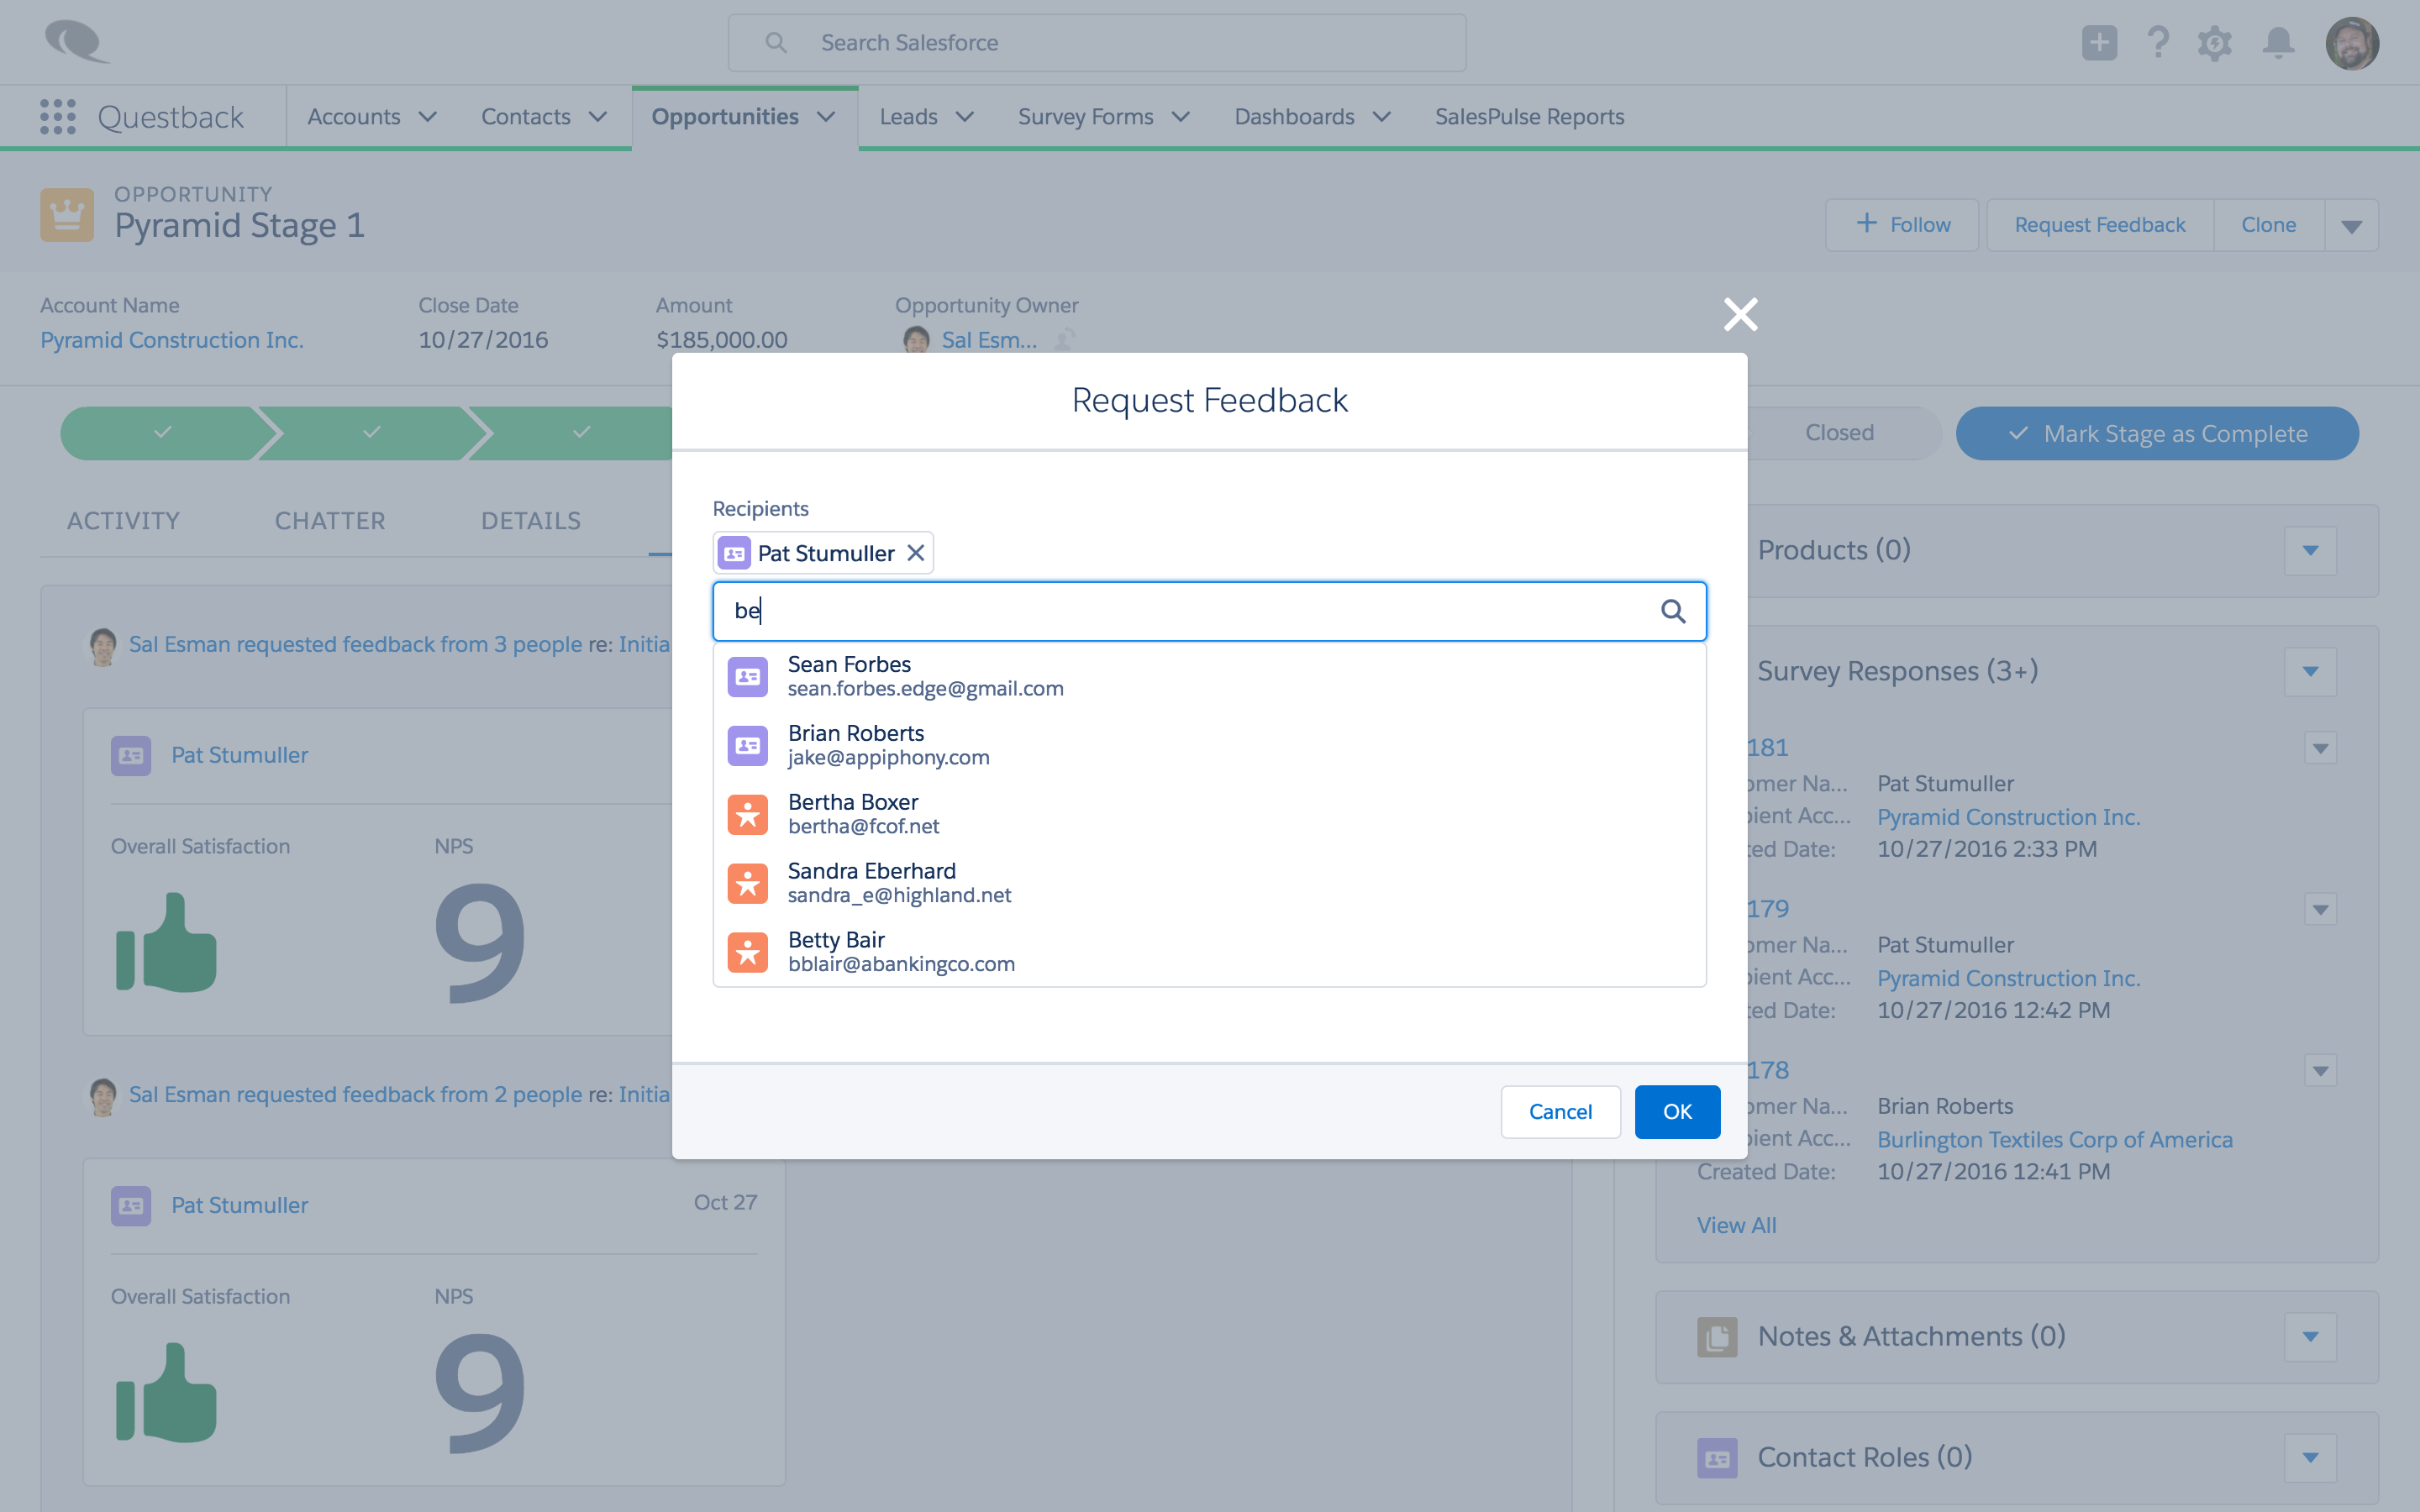Click the Betty Bair lead icon
The width and height of the screenshot is (2420, 1512).
click(747, 953)
